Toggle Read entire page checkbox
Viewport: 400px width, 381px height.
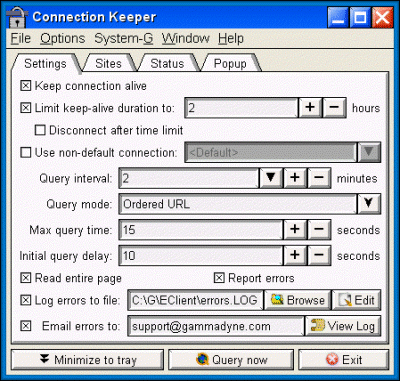[25, 278]
